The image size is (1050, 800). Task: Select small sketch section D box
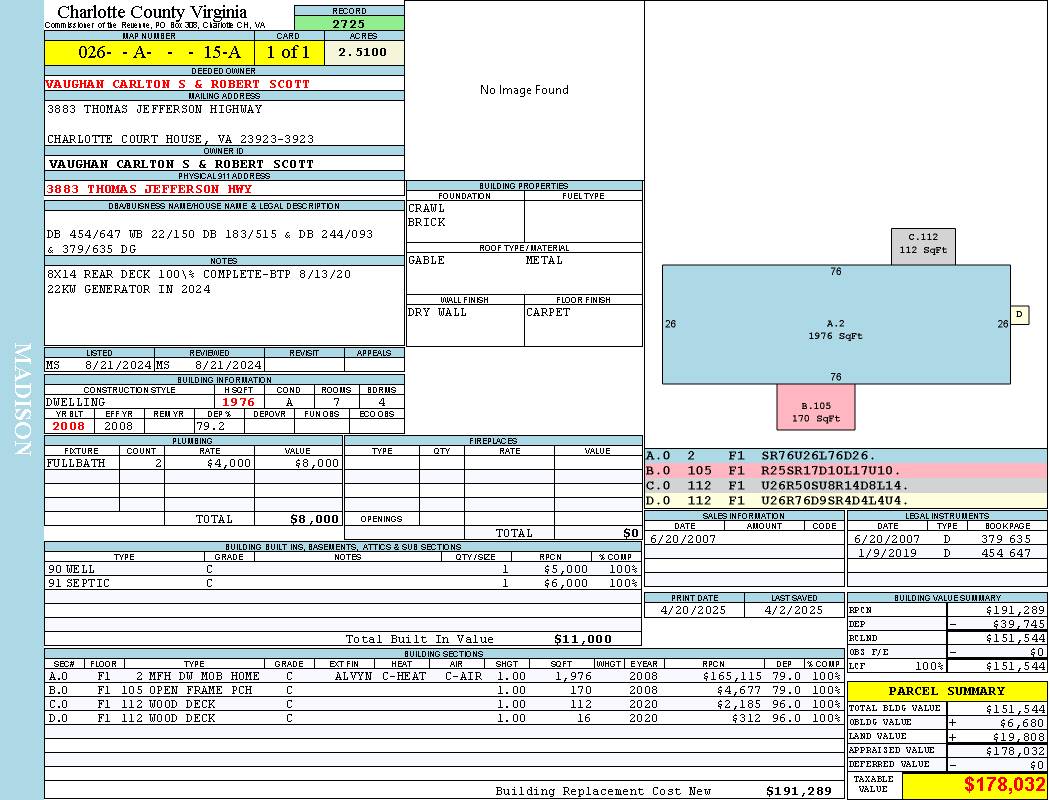[1019, 314]
